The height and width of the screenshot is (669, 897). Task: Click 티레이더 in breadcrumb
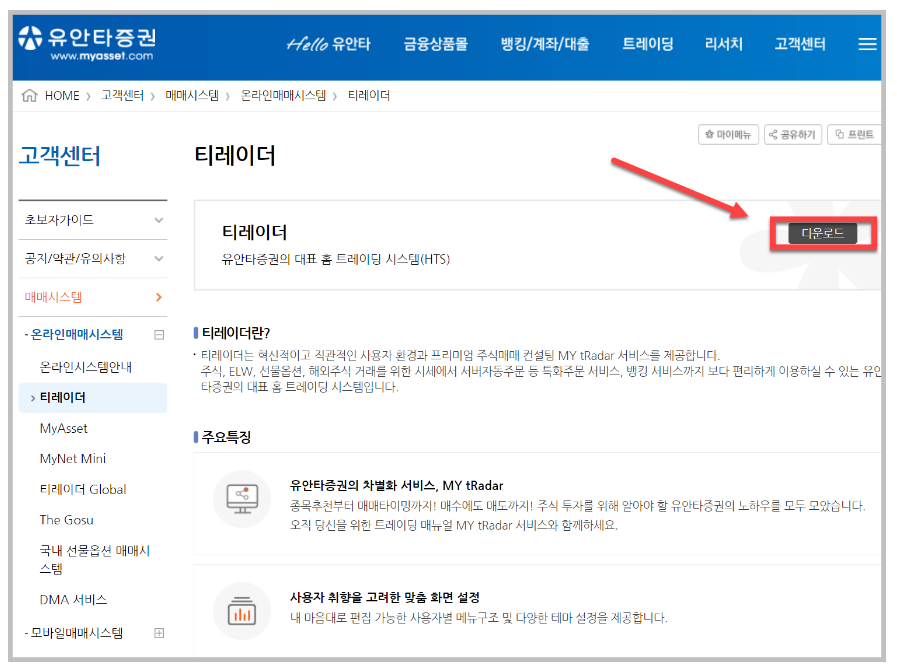point(369,96)
